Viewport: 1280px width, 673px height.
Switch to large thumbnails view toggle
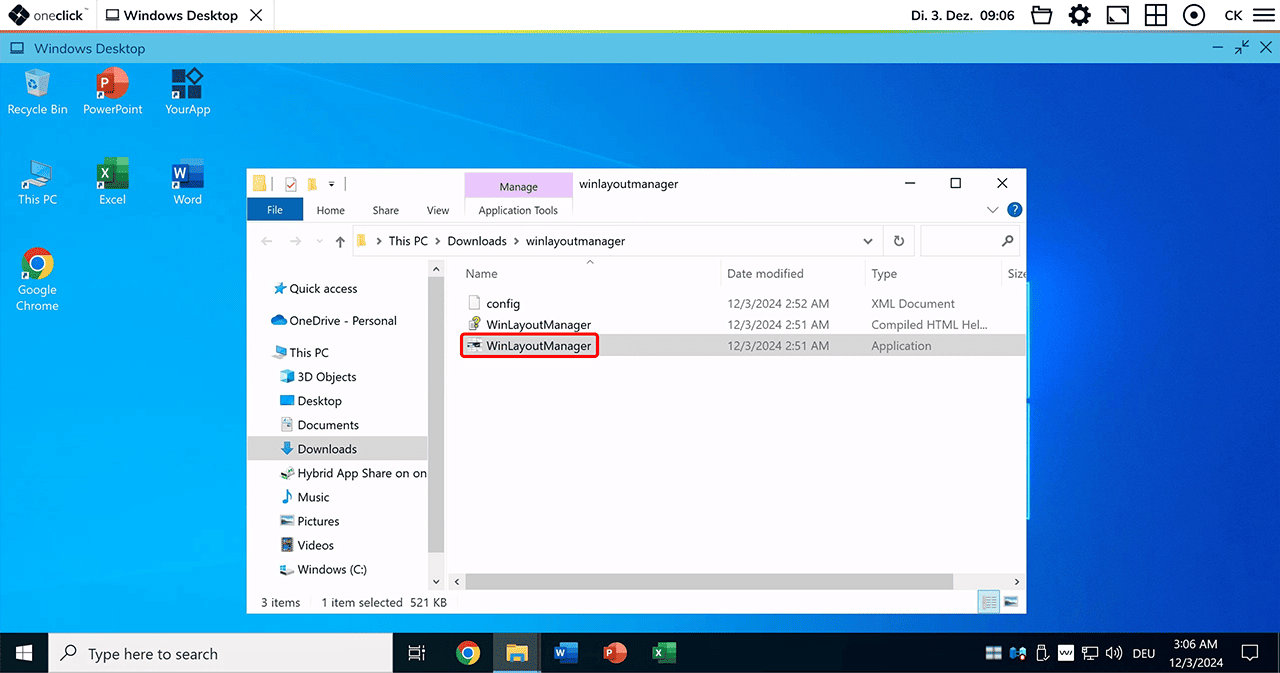pos(1011,602)
